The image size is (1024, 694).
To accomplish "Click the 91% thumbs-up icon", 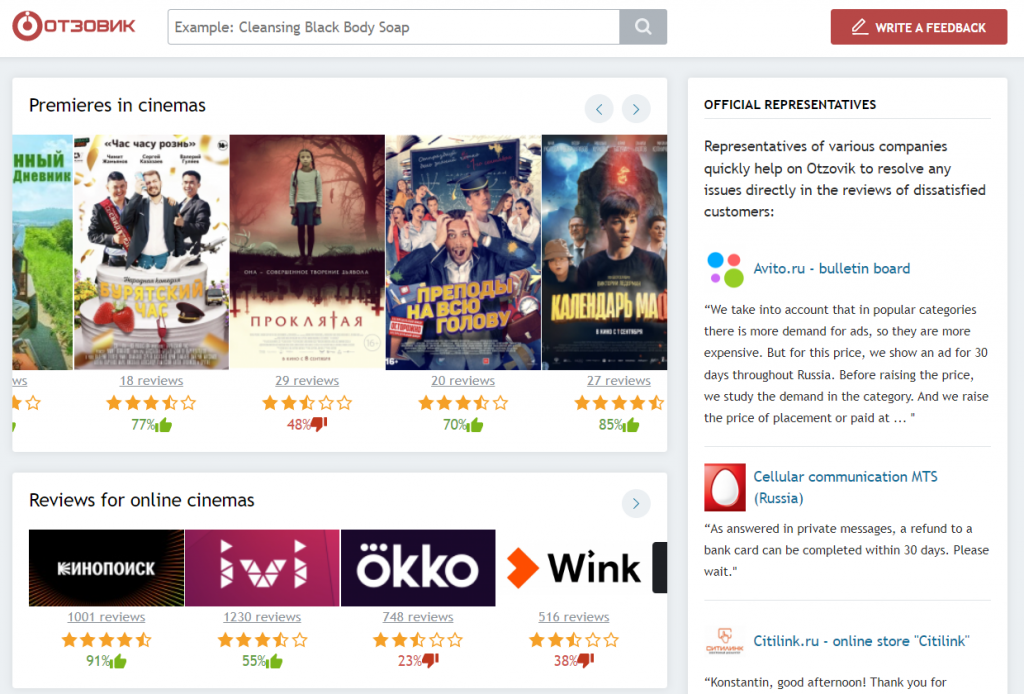I will 120,661.
